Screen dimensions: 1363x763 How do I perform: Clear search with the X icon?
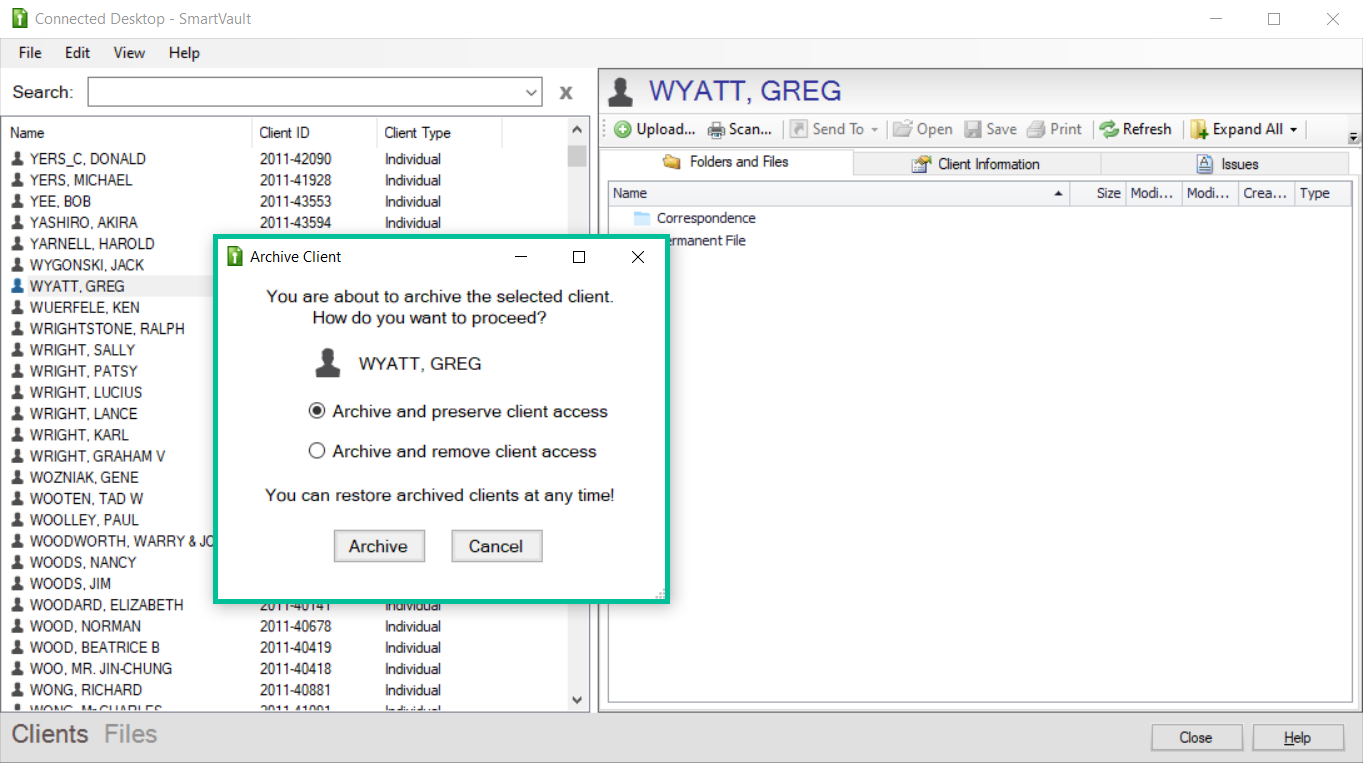pos(566,92)
